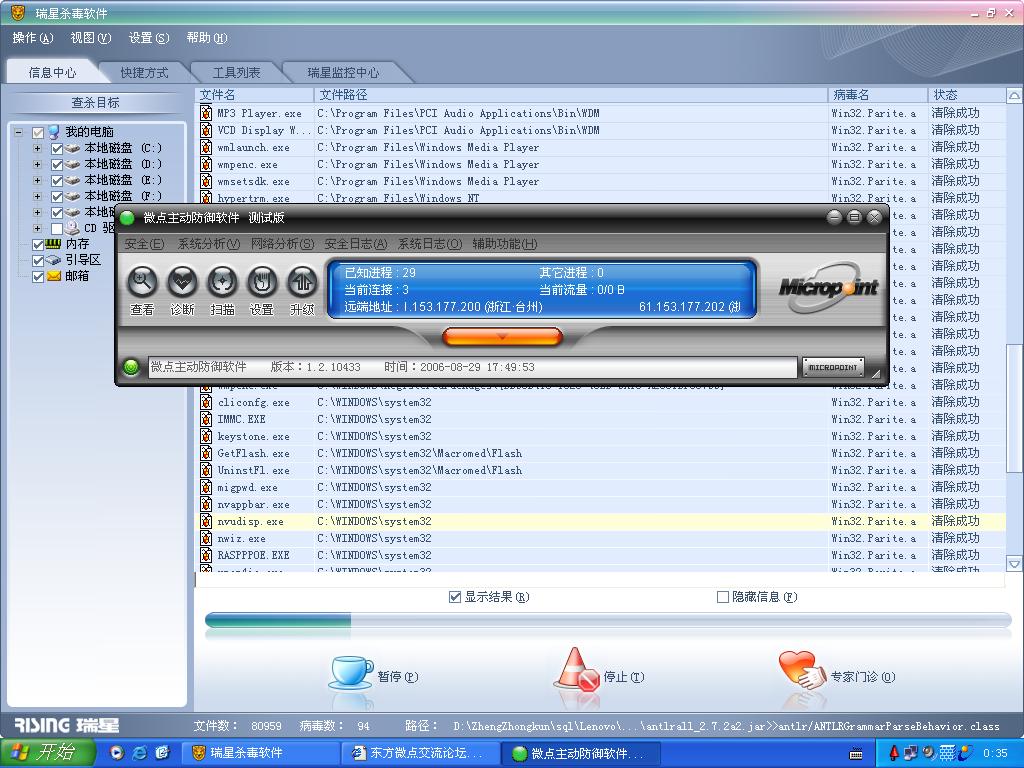Click the Rising lion logo in title bar
Screen dimensions: 1024x768
click(x=18, y=12)
